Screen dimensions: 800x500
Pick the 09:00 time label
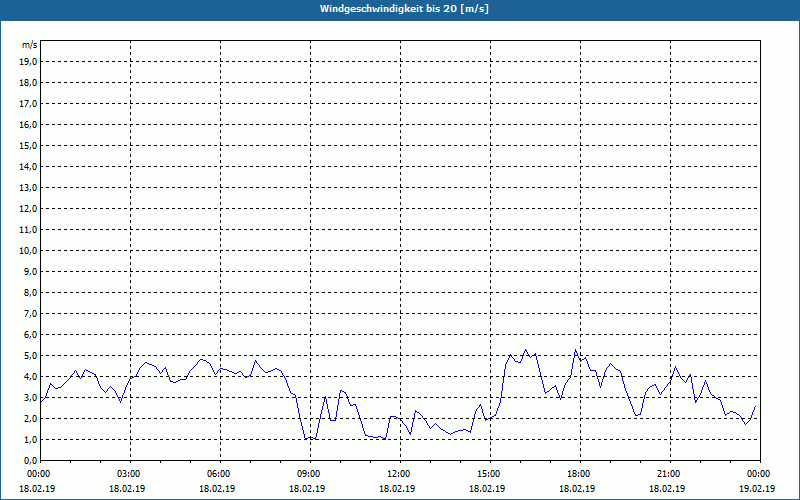pos(308,474)
